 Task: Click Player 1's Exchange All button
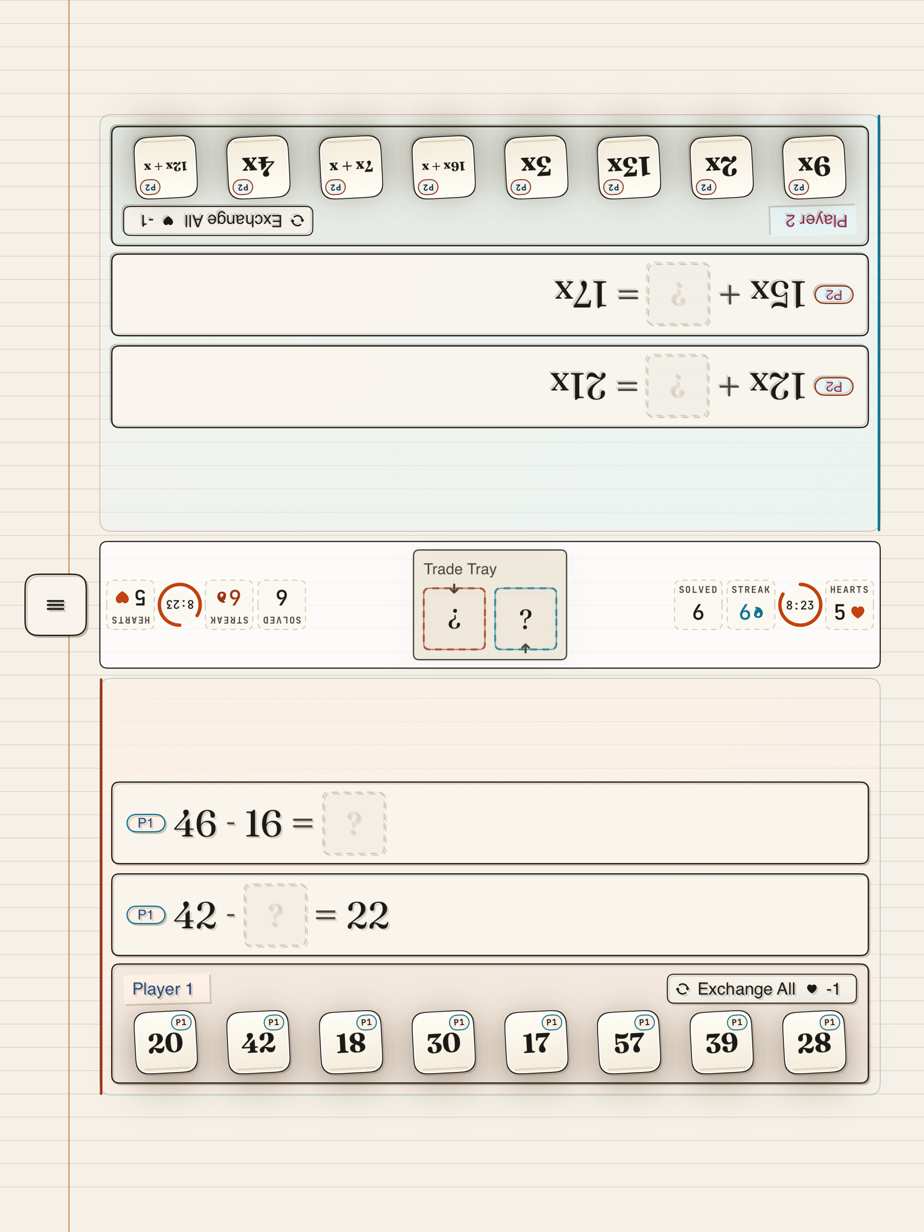(762, 989)
